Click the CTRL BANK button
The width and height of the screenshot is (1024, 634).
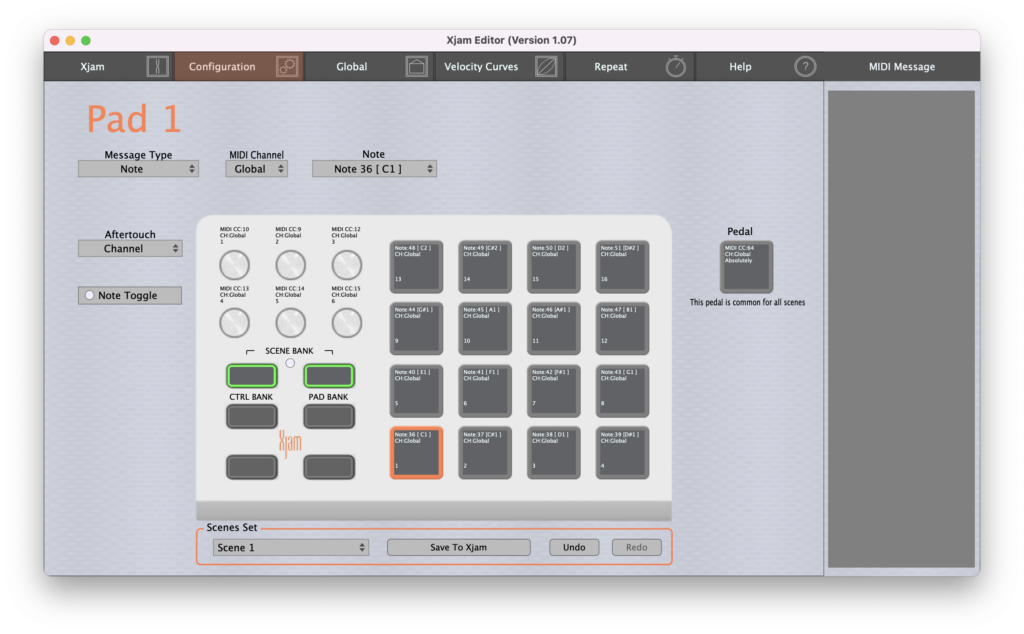(x=251, y=417)
